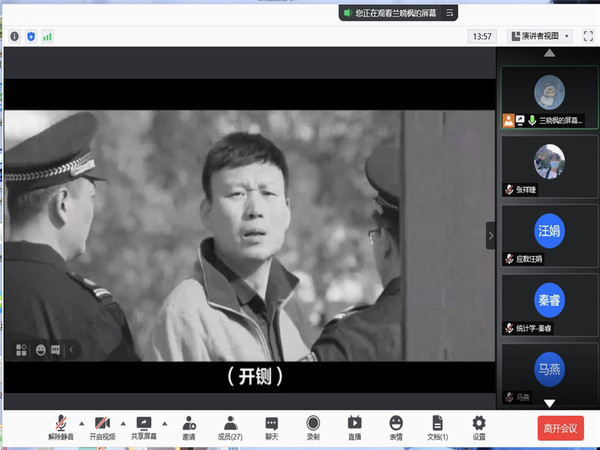Open the 成员(27) members list
The width and height of the screenshot is (600, 450).
click(x=230, y=427)
